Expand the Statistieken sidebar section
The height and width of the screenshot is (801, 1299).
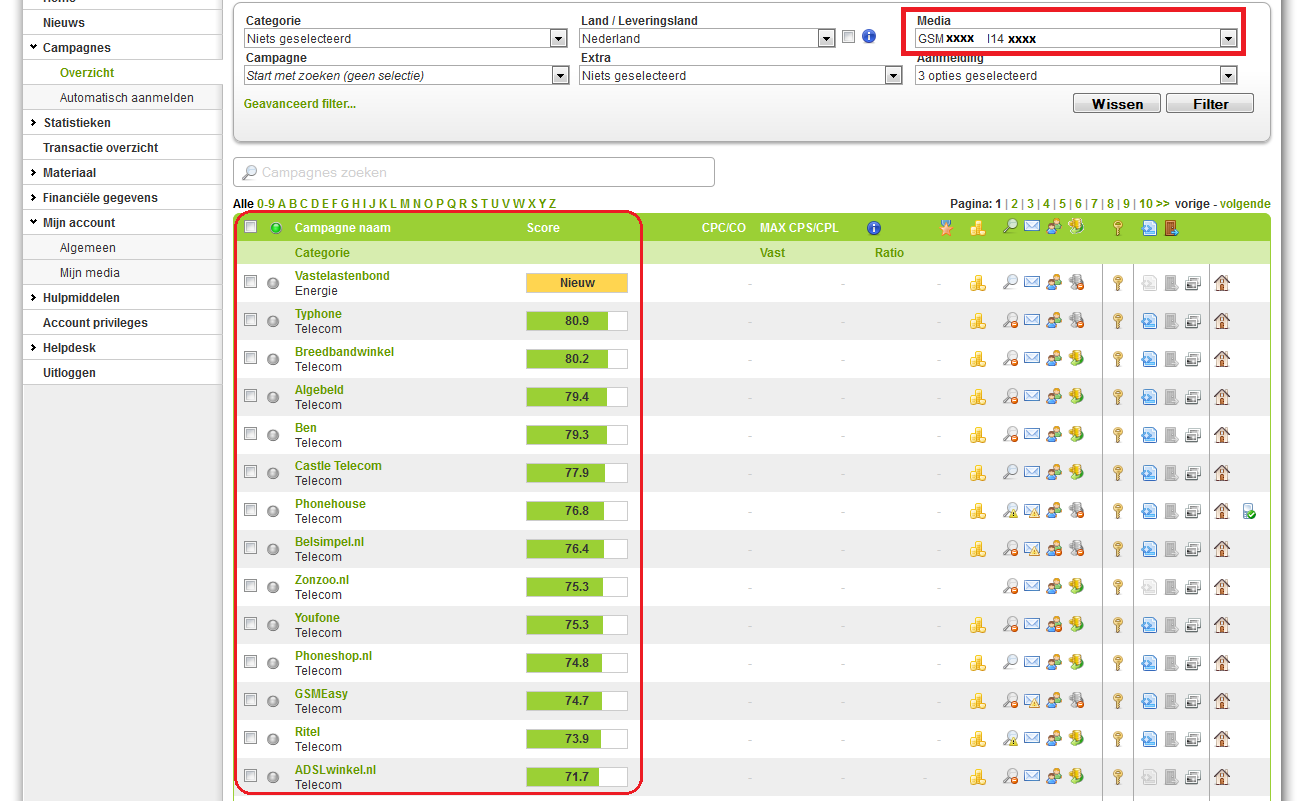coord(77,122)
